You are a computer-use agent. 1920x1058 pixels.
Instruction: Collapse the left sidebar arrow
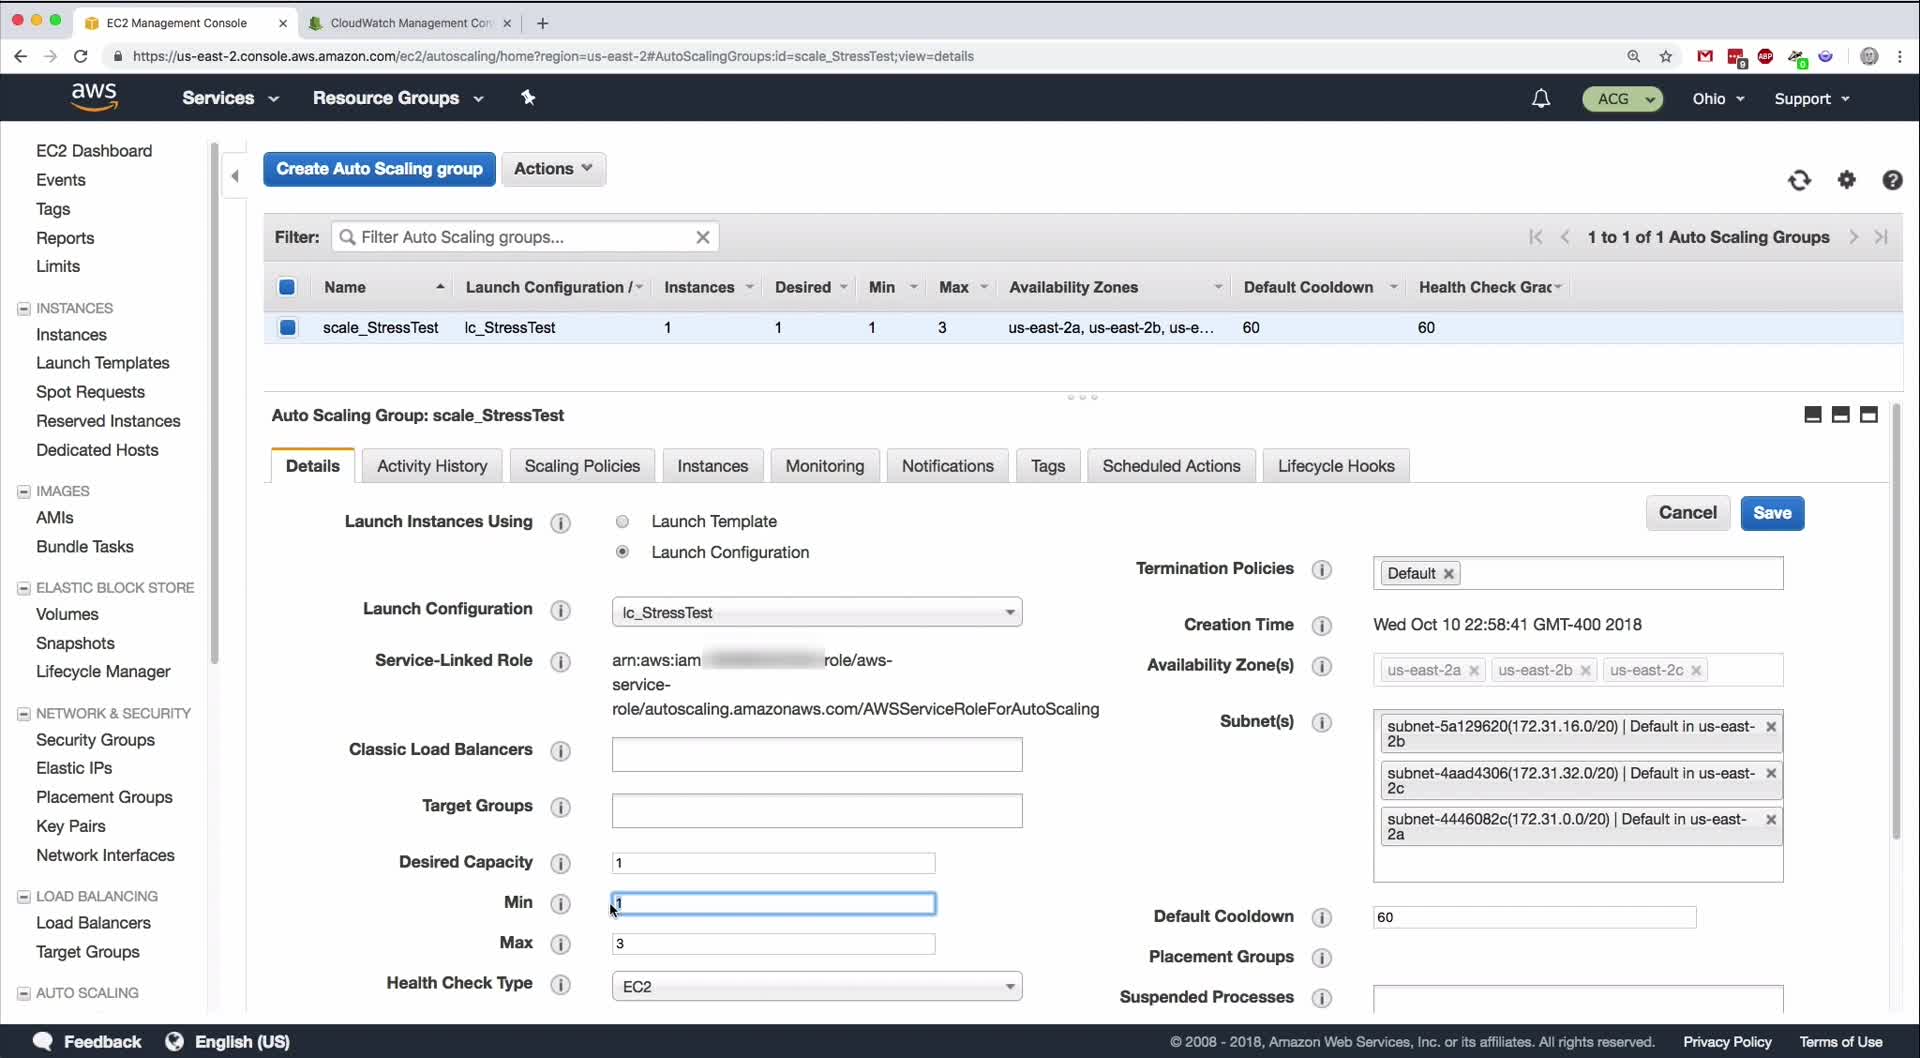[x=235, y=176]
